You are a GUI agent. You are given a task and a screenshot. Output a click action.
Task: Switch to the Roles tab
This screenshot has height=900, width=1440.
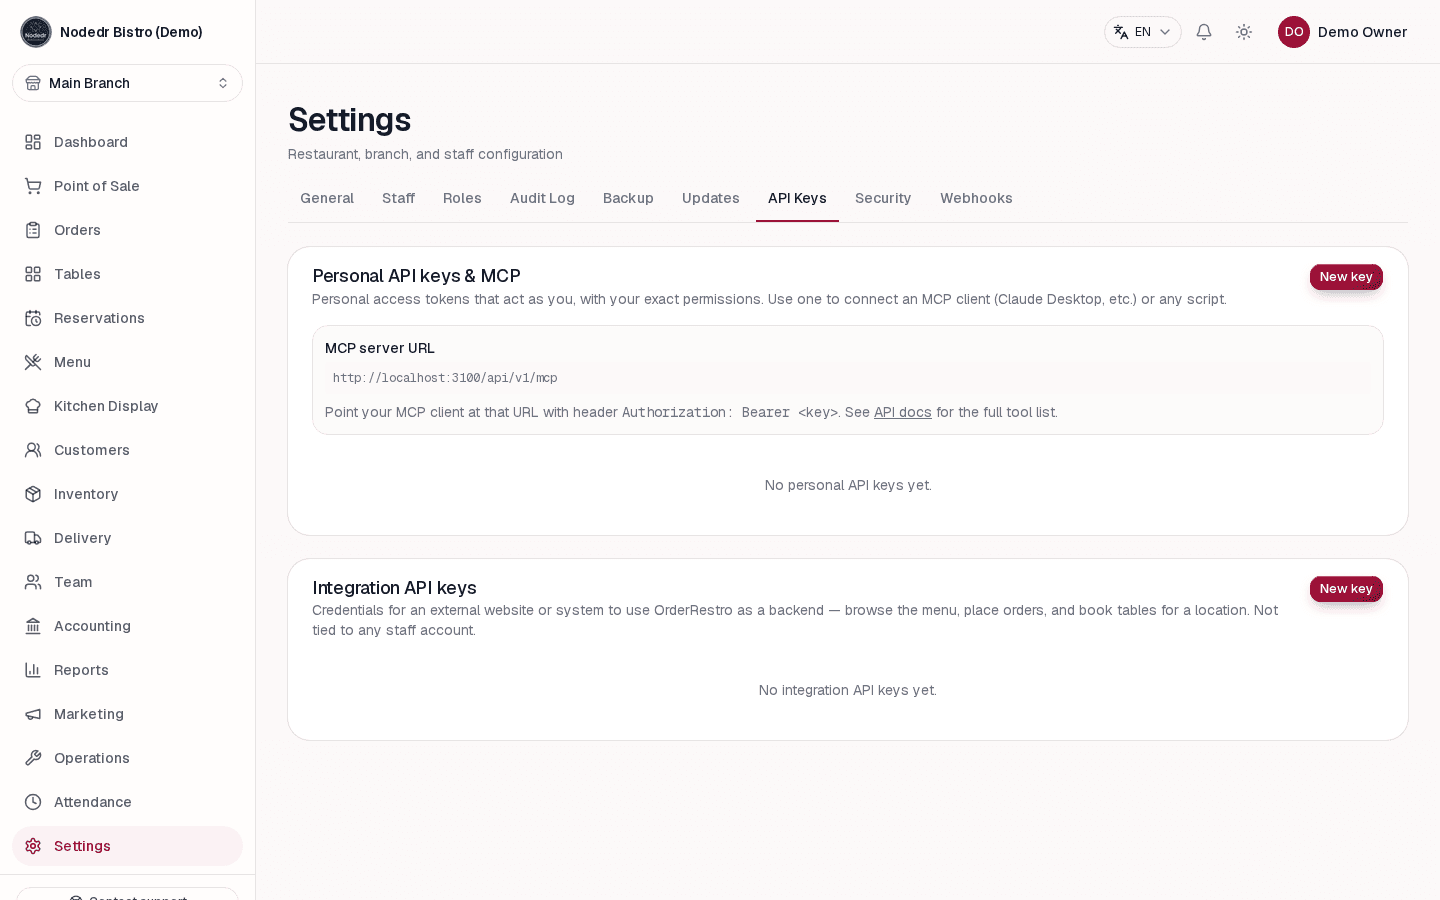462,198
